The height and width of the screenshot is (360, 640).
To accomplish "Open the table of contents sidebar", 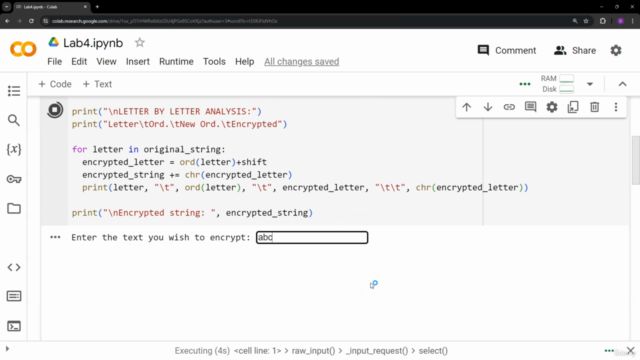I will click(x=14, y=91).
